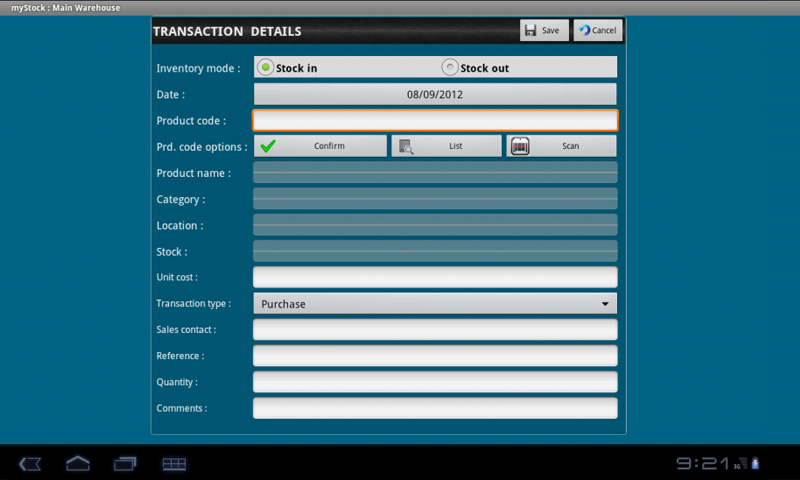Click into the Comments field
Image resolution: width=800 pixels, height=480 pixels.
pyautogui.click(x=435, y=408)
